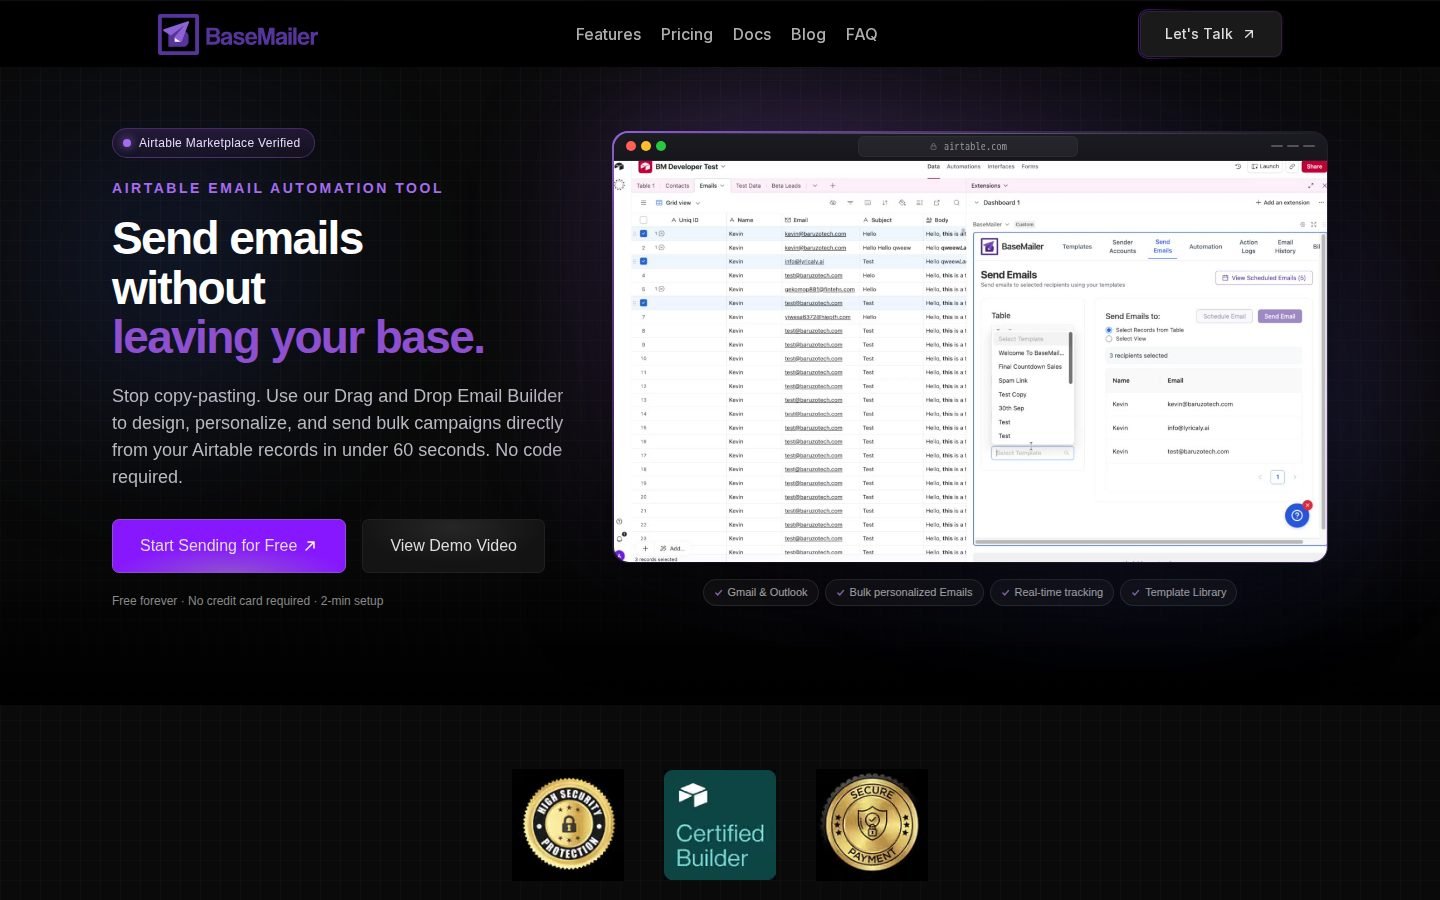The image size is (1440, 900).
Task: Click the red Share button
Action: pos(1314,166)
